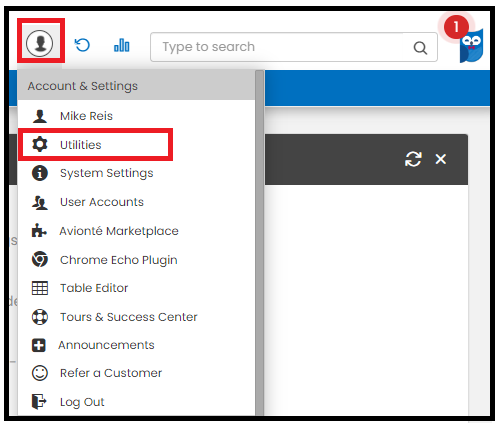This screenshot has width=501, height=423.
Task: Click the Tours & Success Center lifebuoy icon
Action: (40, 317)
